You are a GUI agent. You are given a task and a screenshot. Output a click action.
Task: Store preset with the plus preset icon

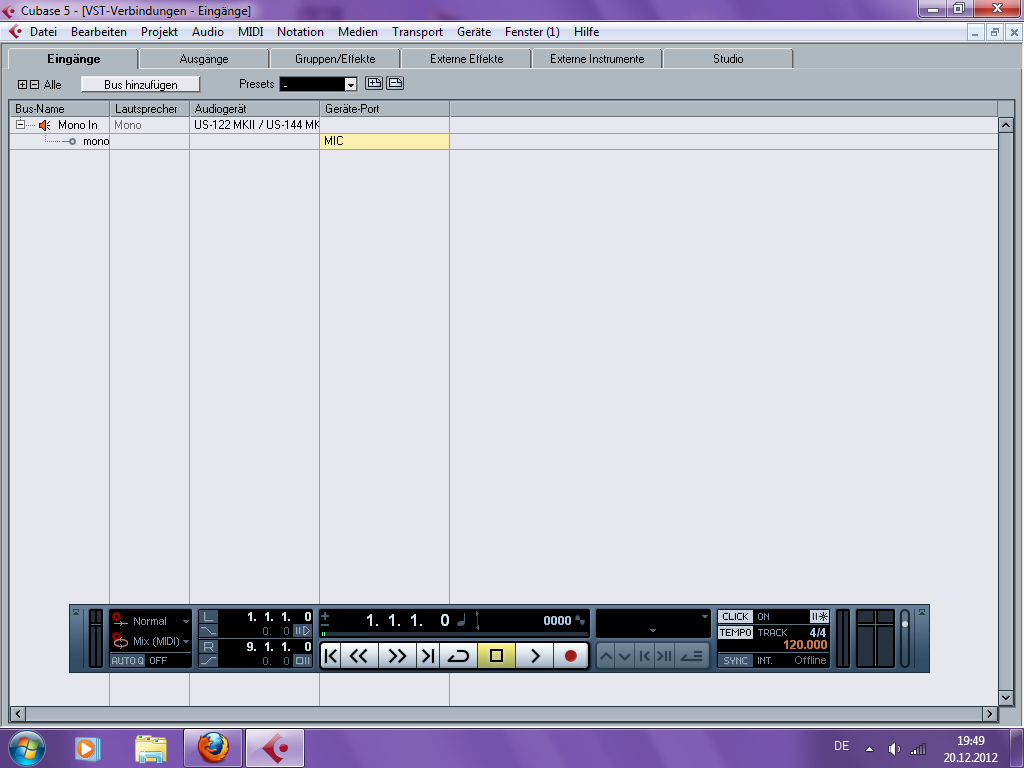point(374,83)
